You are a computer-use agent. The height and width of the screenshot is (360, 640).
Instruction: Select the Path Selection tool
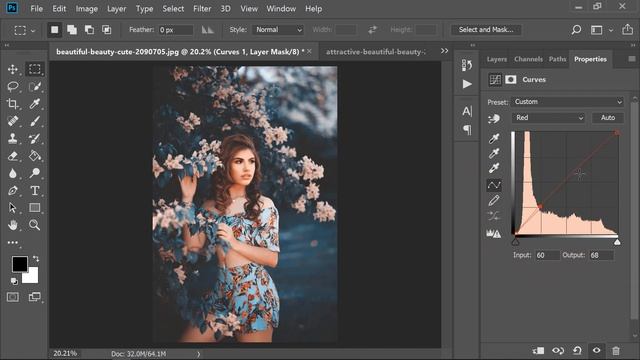tap(13, 208)
